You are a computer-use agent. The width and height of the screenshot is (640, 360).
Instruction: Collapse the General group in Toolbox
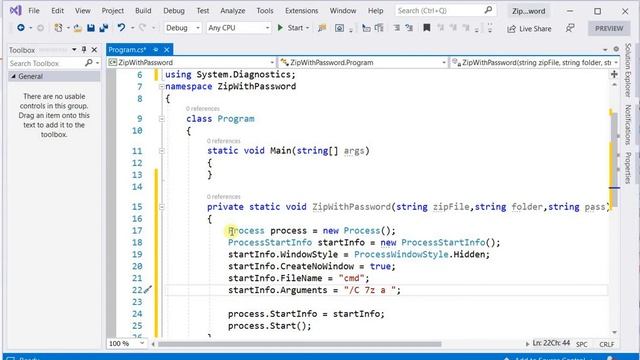coord(13,76)
